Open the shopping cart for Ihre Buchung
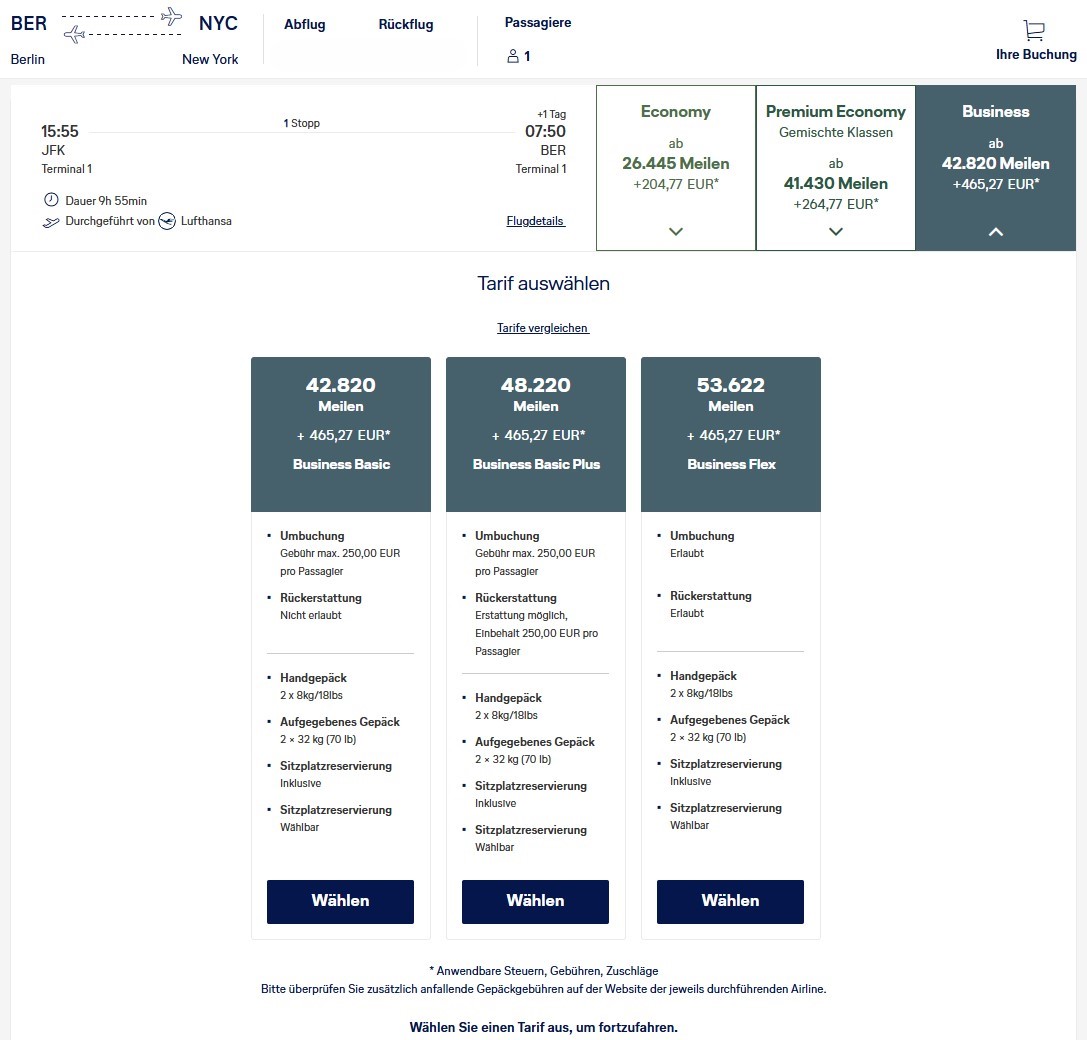Screen dimensions: 1087x1040 (x=1032, y=31)
